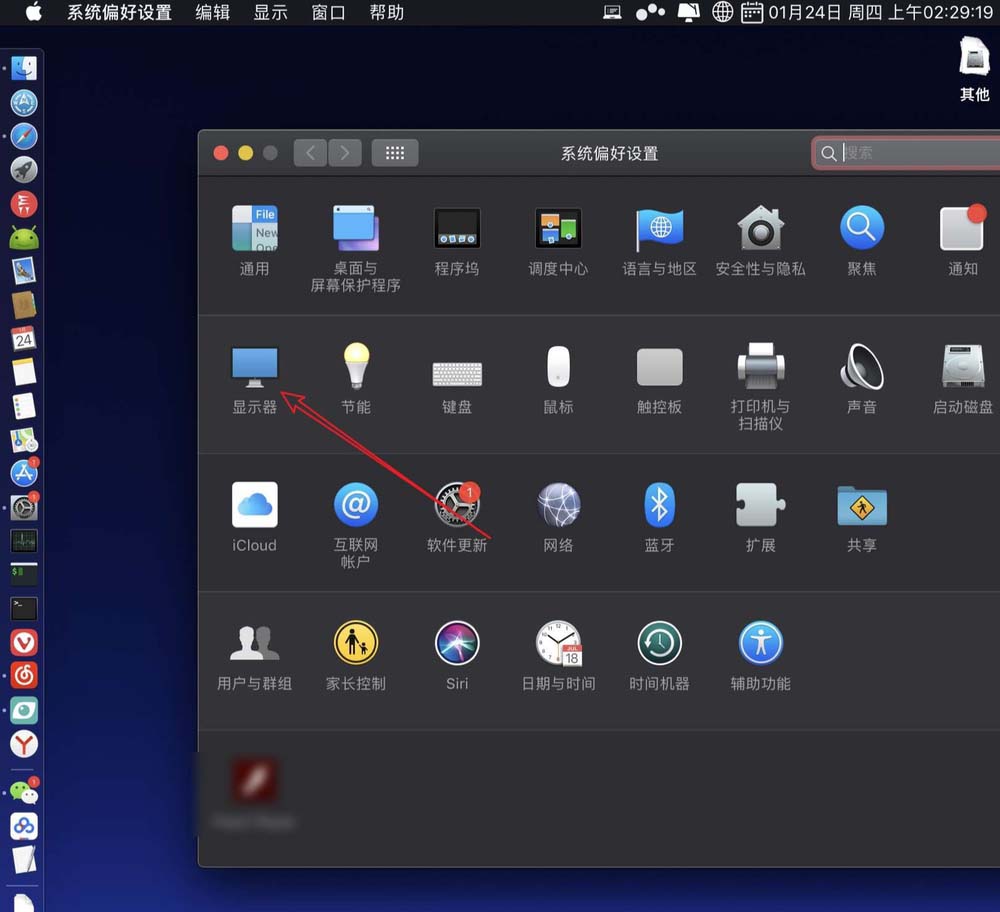Open the 帮助 menu
Screen dimensions: 1000x912
click(386, 12)
